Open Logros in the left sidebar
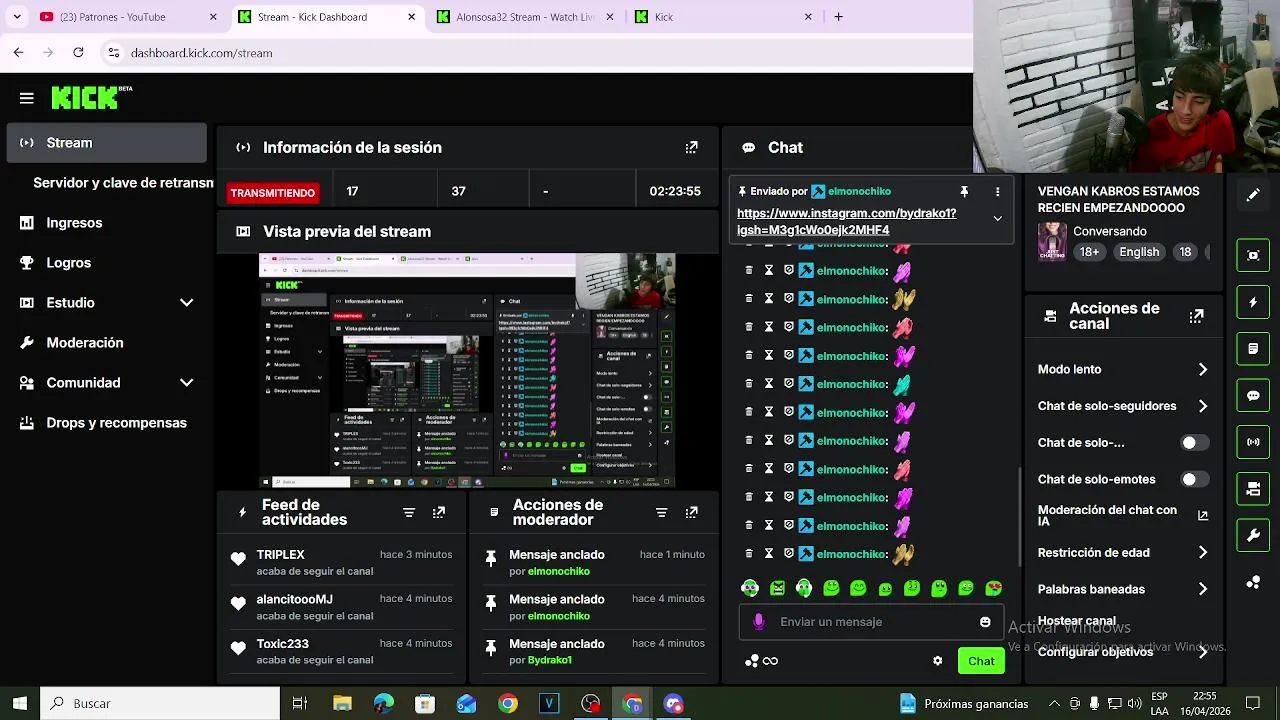The image size is (1280, 720). [x=107, y=263]
